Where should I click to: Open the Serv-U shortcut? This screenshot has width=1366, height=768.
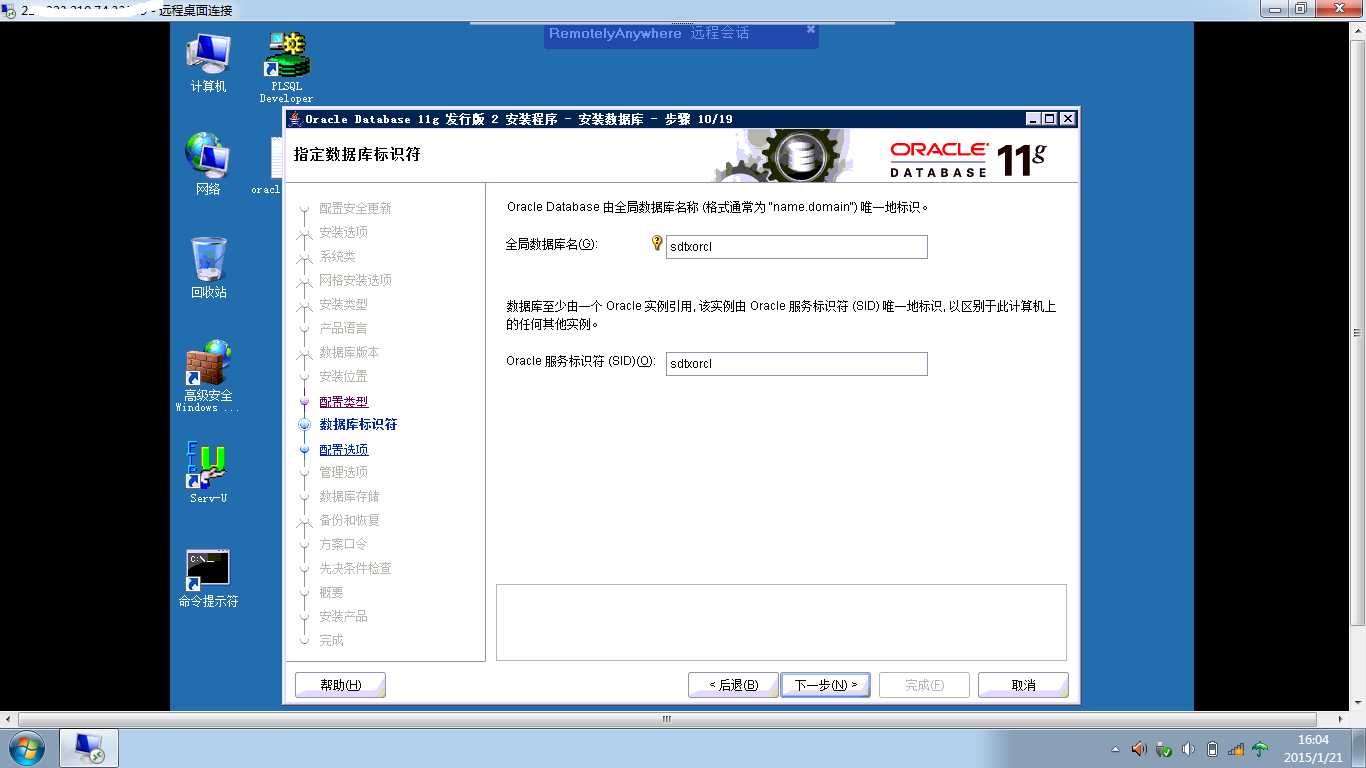(x=208, y=472)
